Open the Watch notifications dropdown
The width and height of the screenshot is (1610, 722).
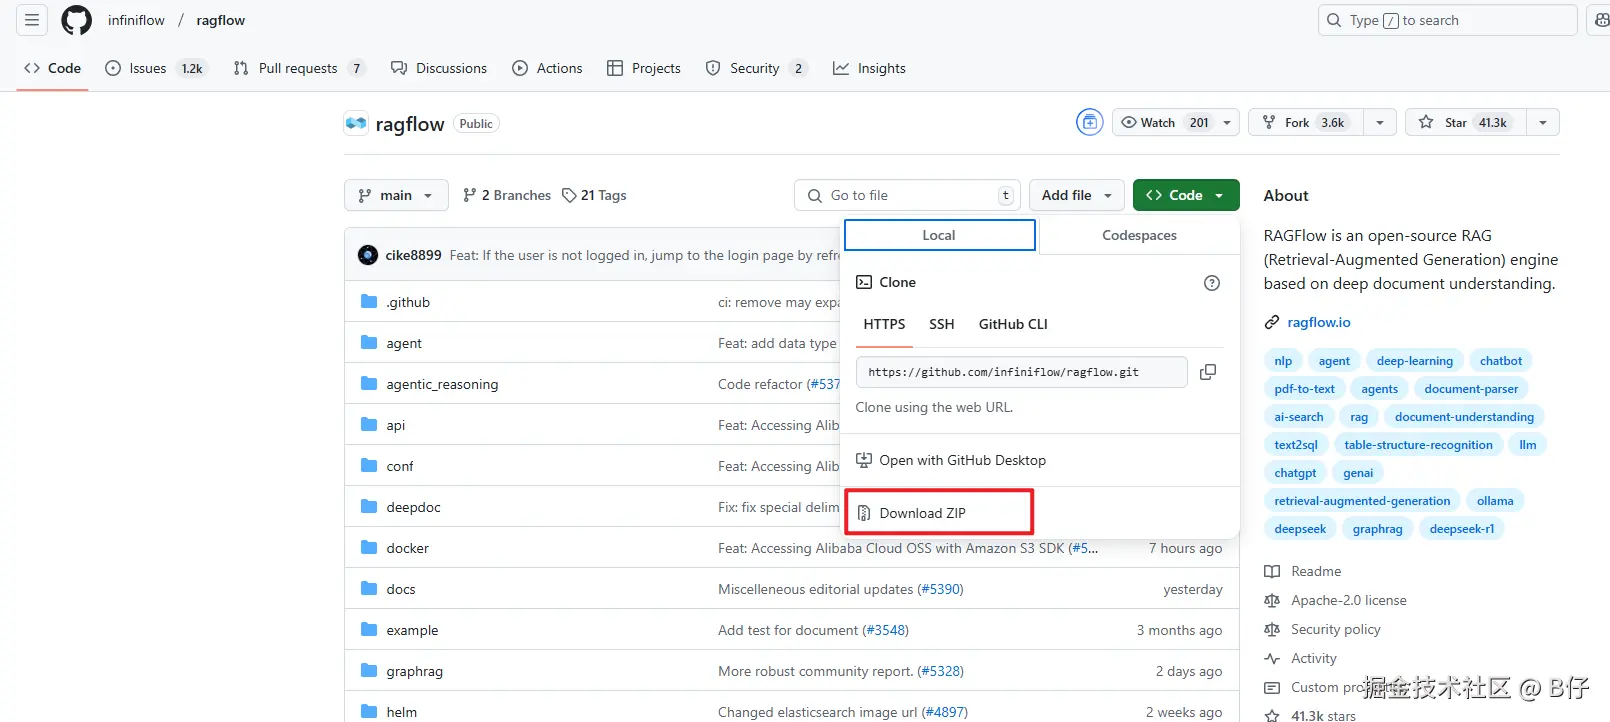pyautogui.click(x=1176, y=122)
